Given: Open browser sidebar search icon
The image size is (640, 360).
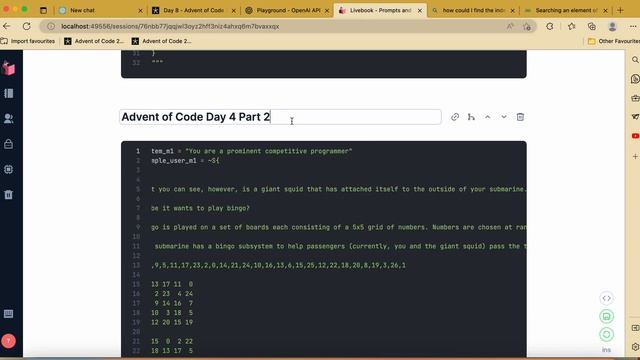Looking at the screenshot, I should (635, 60).
